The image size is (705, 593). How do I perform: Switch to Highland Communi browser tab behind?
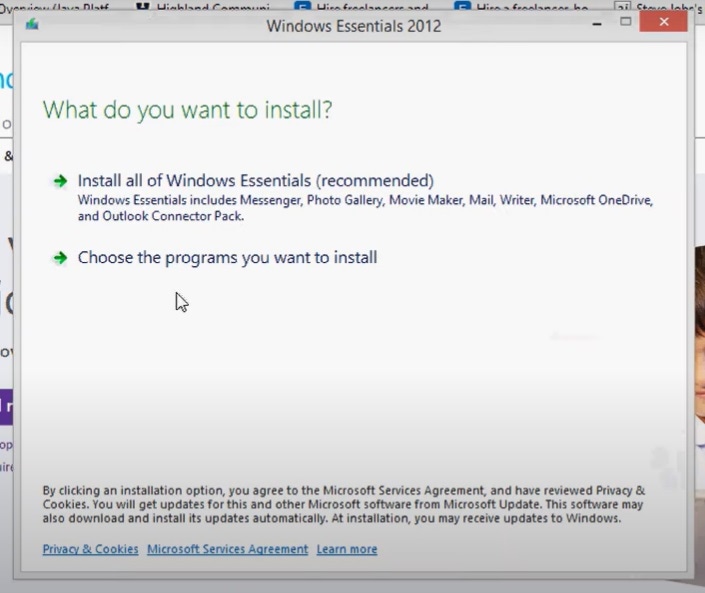point(203,6)
